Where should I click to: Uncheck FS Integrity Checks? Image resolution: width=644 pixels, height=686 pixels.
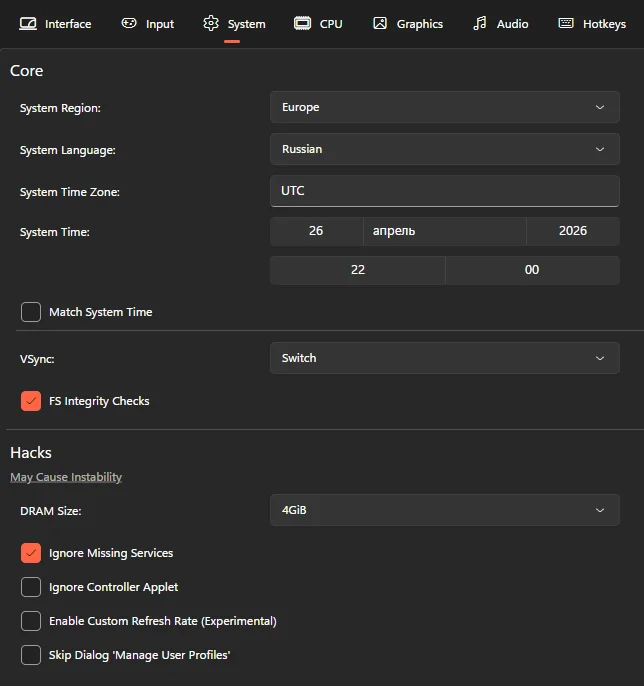tap(31, 401)
